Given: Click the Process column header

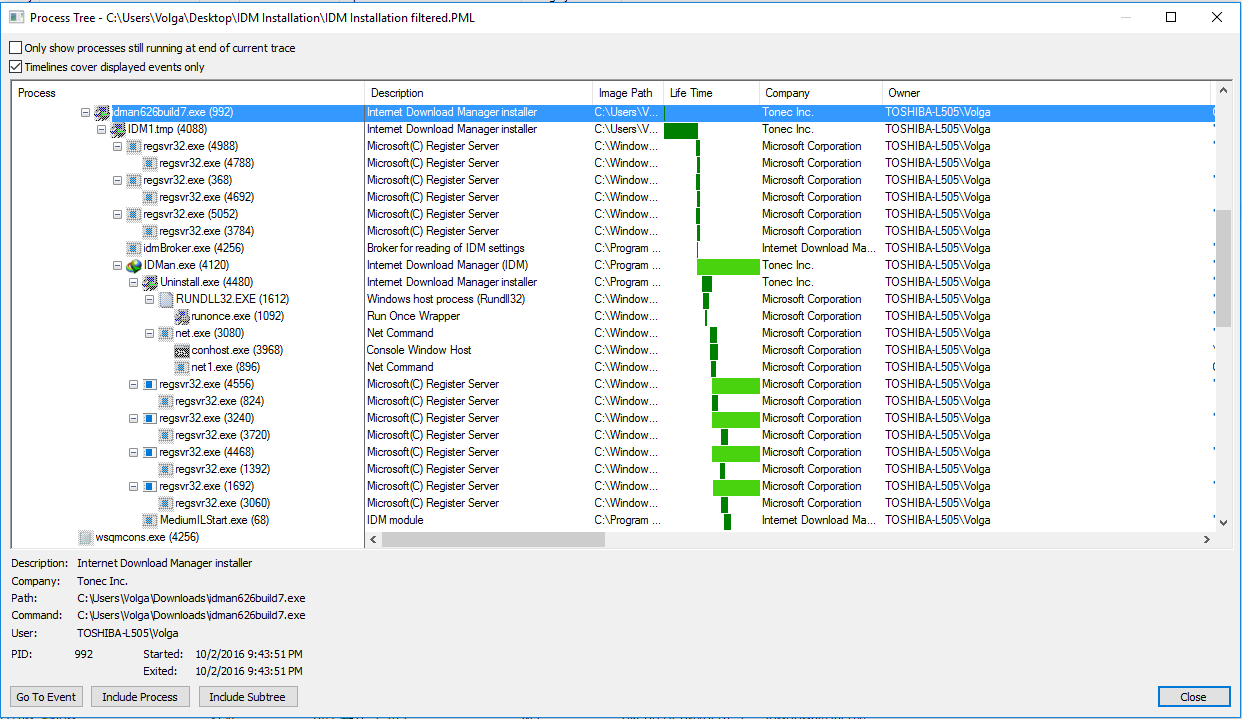Looking at the screenshot, I should click(188, 93).
